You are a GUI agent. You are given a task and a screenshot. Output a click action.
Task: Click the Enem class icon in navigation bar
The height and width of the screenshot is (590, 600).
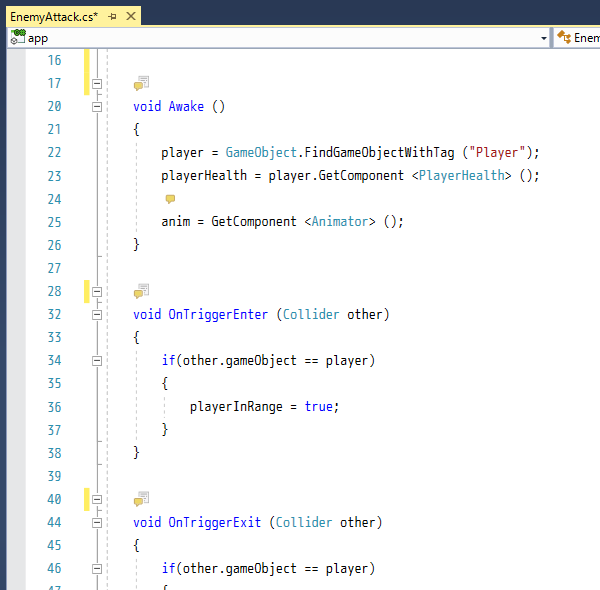pos(564,37)
